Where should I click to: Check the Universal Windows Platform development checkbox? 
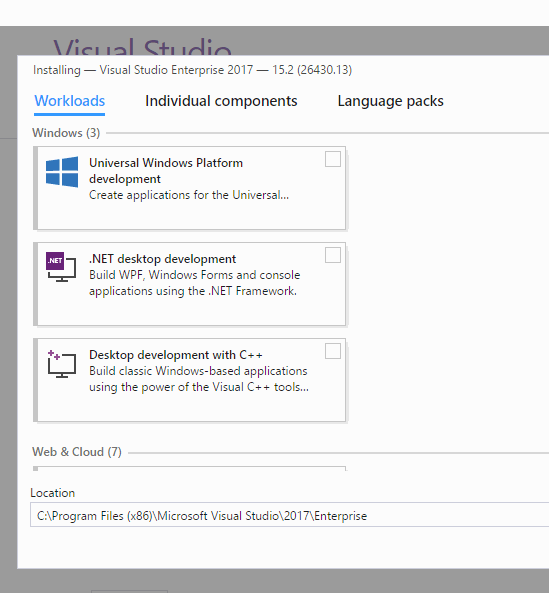[333, 159]
